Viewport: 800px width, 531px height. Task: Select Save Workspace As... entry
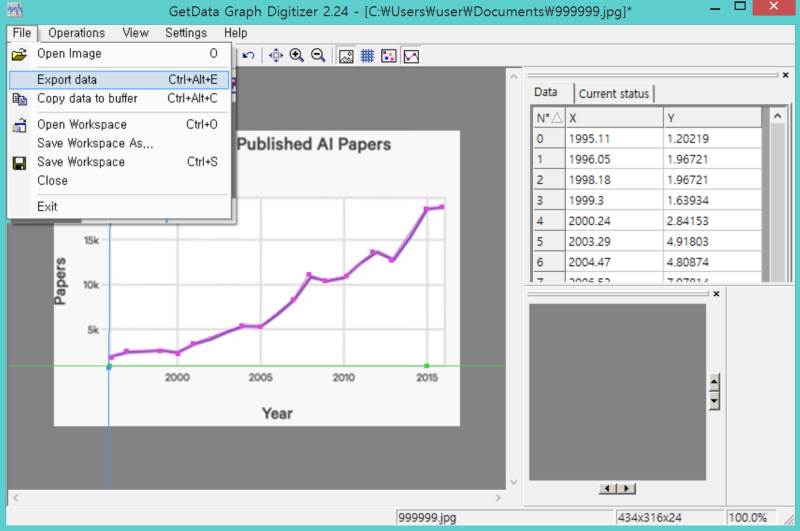tap(119, 143)
